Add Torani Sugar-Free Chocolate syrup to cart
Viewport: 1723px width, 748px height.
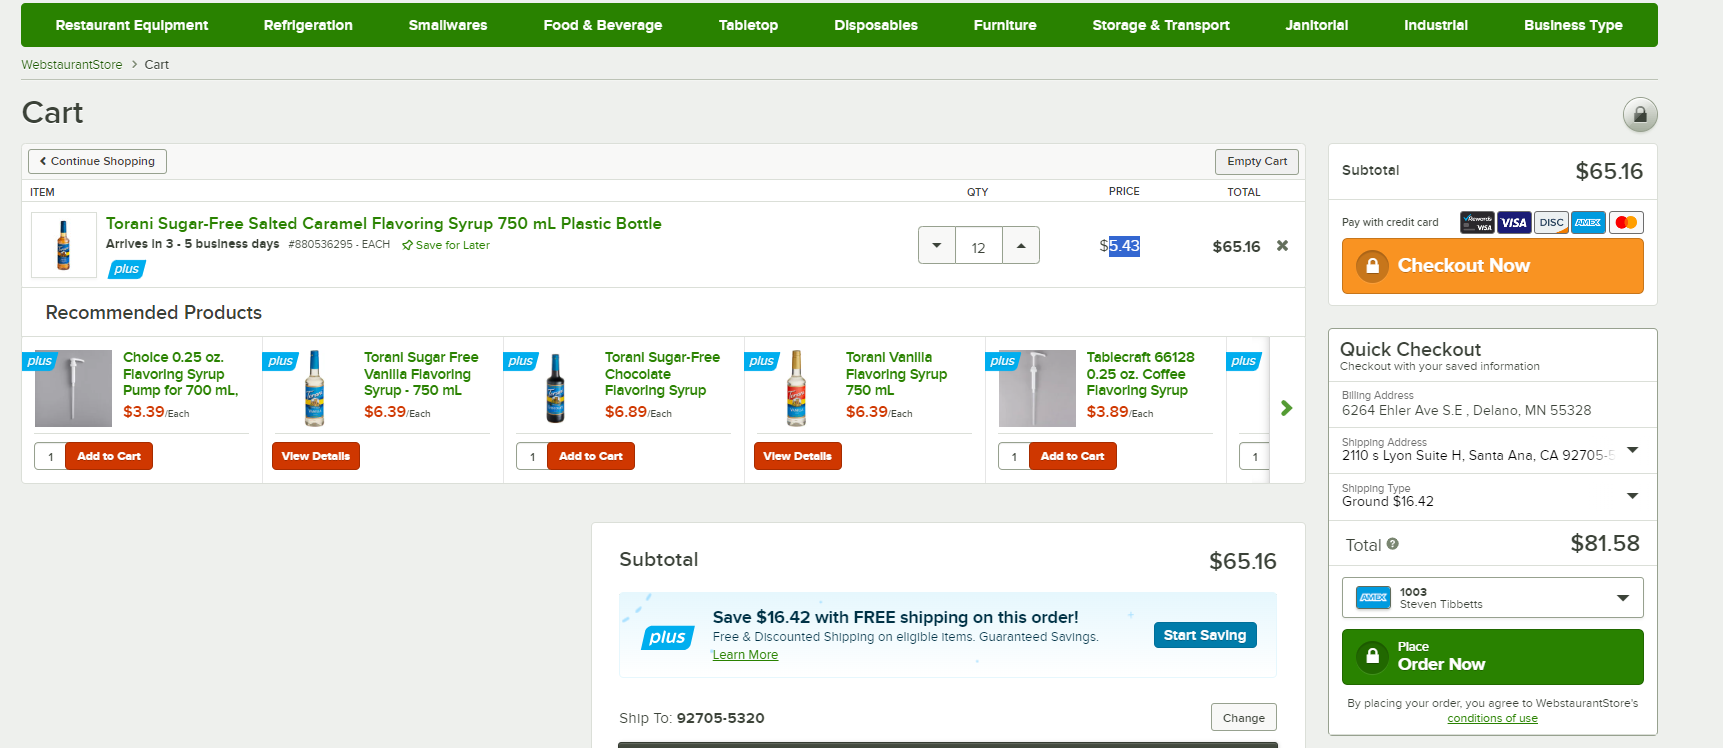[591, 456]
